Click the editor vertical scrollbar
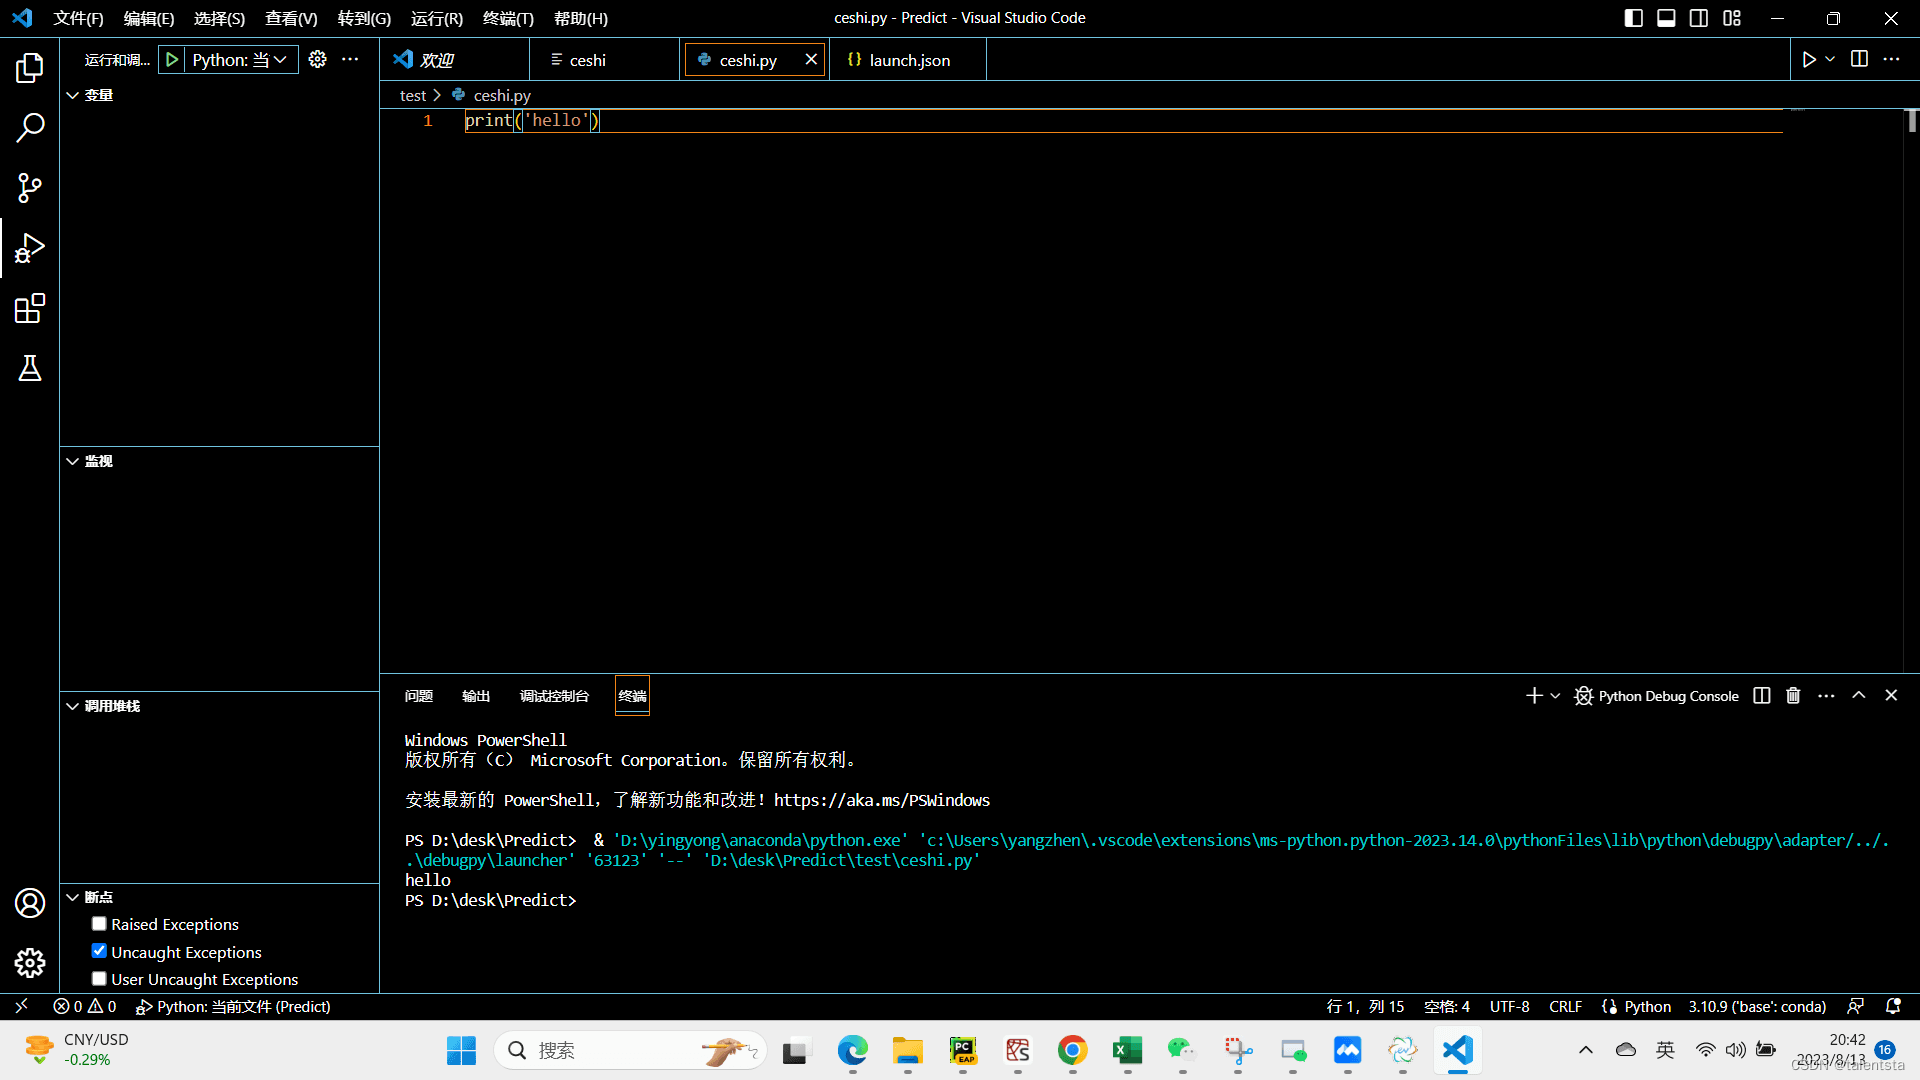The height and width of the screenshot is (1080, 1920). pos(1911,390)
